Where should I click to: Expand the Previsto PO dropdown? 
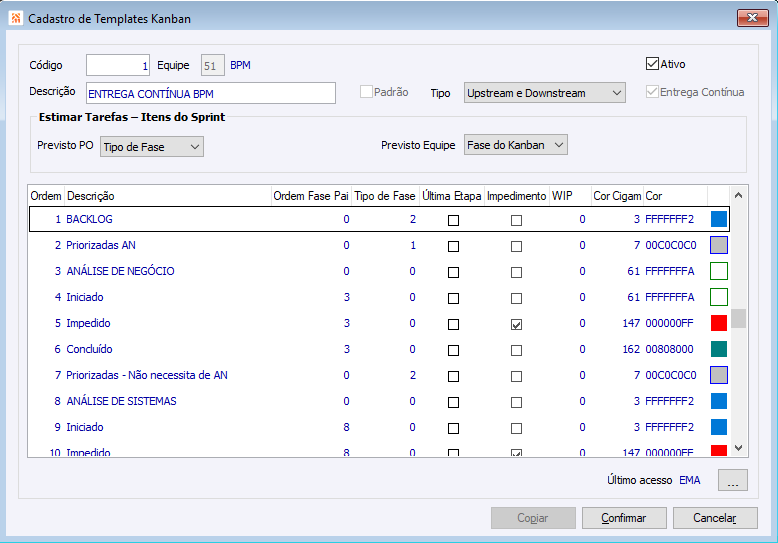pos(152,146)
